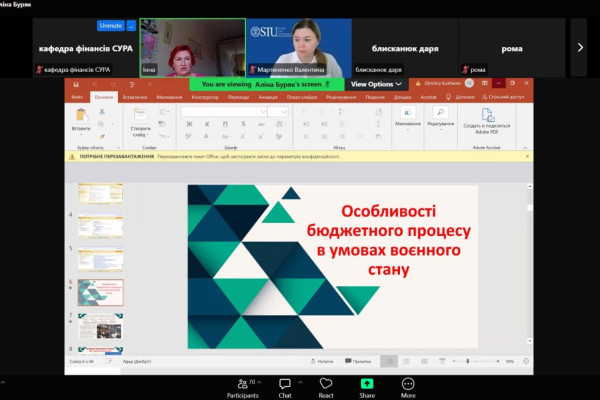Click the New Slide (Створити слайд) icon

140,114
